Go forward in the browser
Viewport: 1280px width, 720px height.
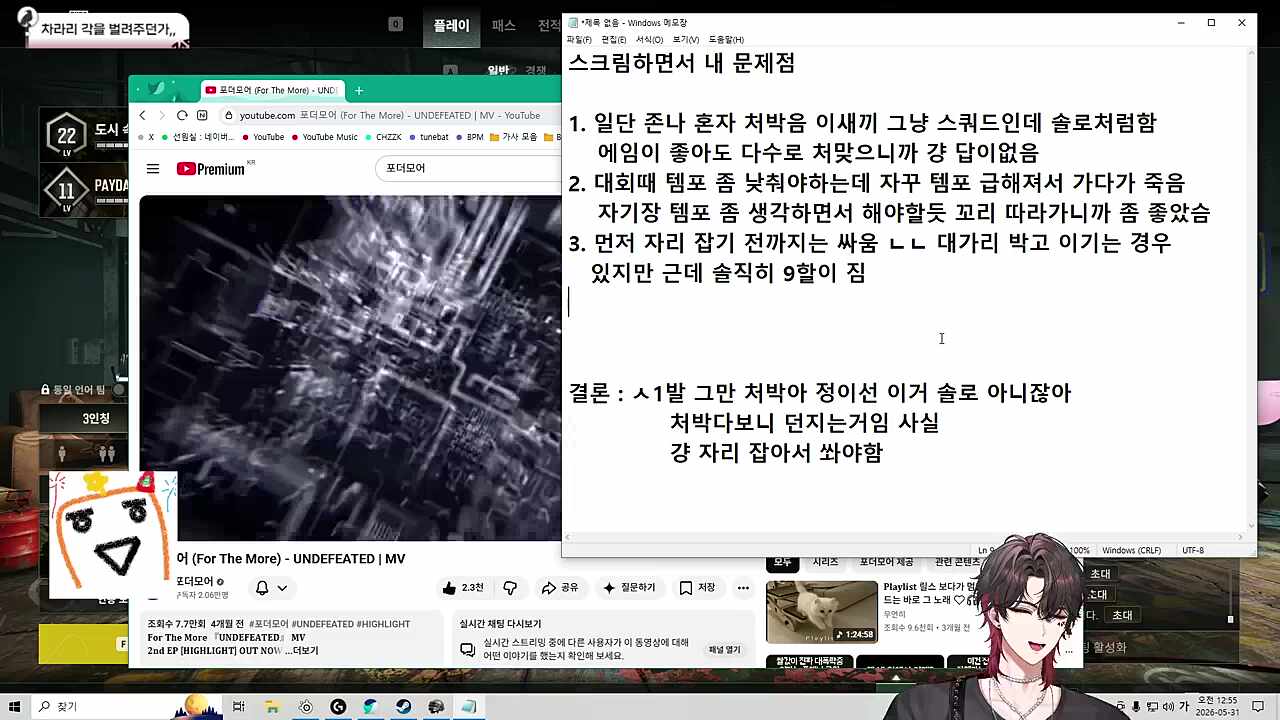point(162,116)
